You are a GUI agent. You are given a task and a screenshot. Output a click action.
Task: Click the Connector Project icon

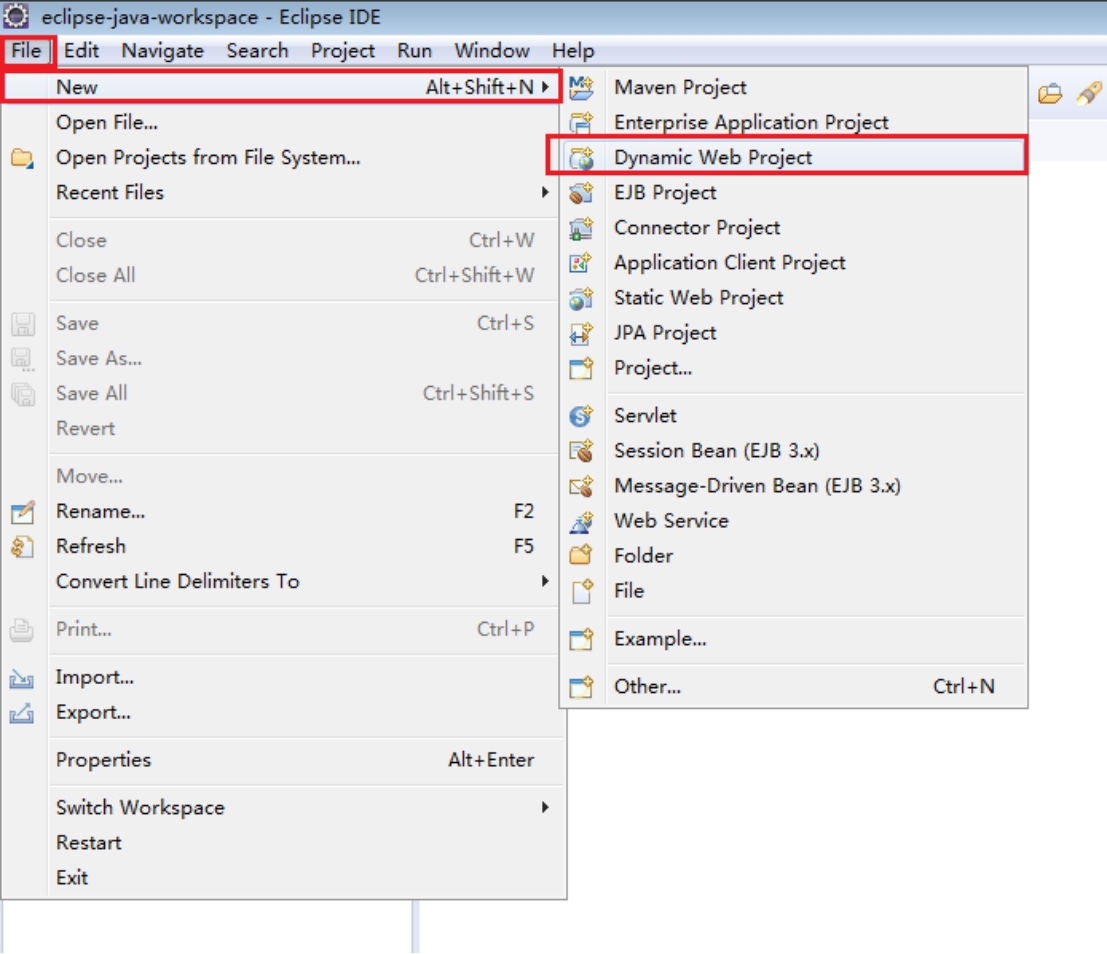581,227
